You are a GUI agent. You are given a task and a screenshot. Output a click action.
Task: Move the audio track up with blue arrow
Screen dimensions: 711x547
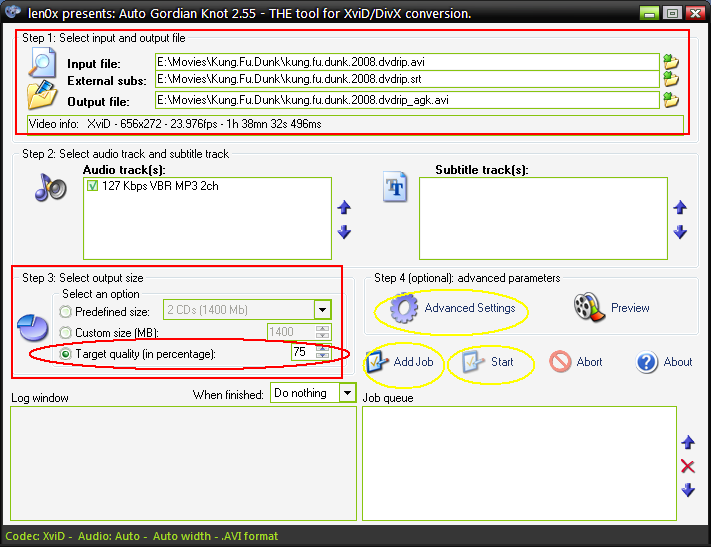(344, 208)
